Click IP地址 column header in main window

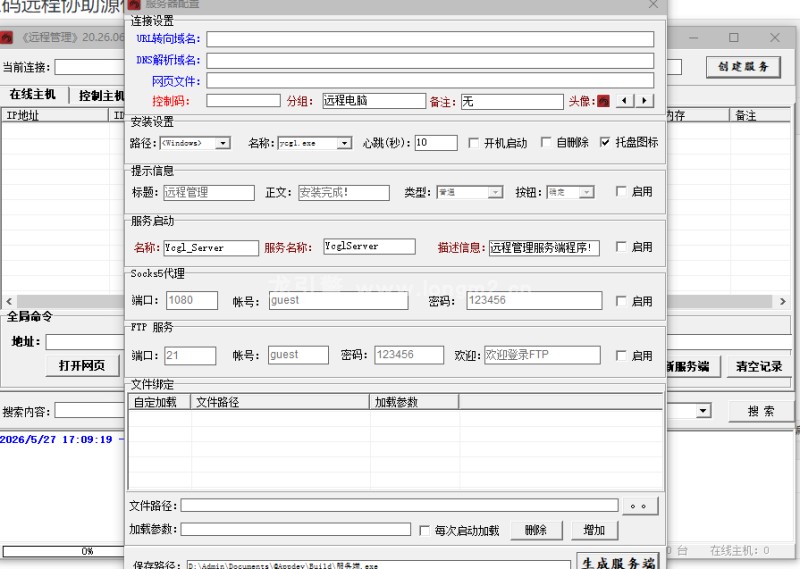[x=55, y=116]
